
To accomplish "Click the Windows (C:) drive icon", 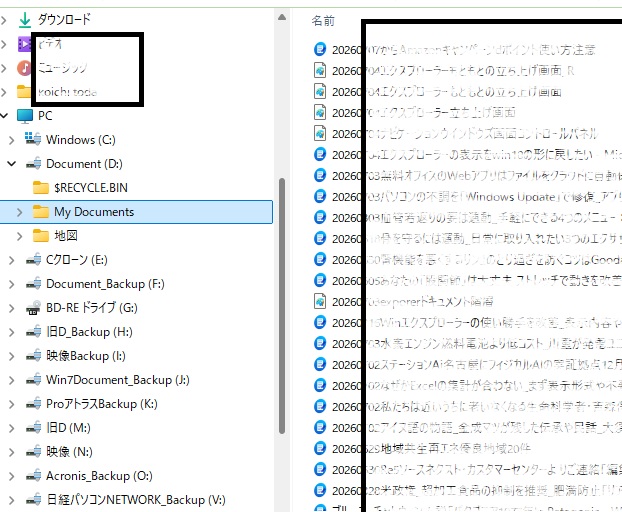I will click(x=33, y=139).
